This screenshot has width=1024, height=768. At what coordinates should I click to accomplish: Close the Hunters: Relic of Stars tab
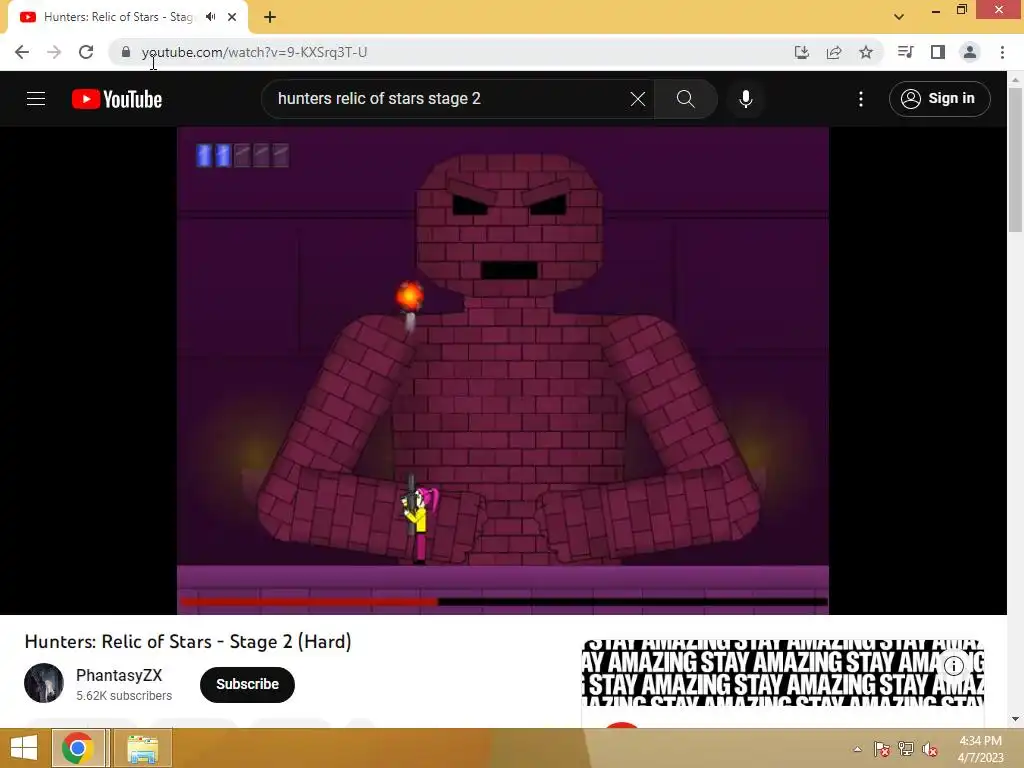click(232, 17)
